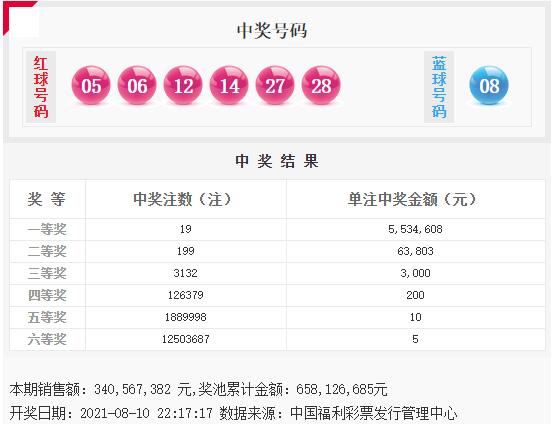Click red ball number 27
The width and height of the screenshot is (553, 424).
(x=275, y=85)
